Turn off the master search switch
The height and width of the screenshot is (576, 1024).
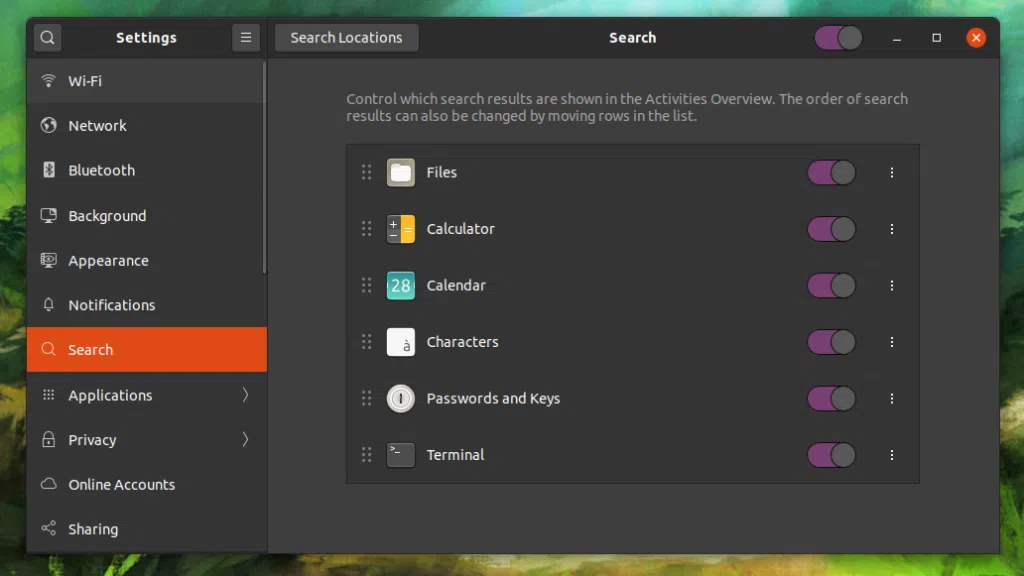pyautogui.click(x=838, y=37)
